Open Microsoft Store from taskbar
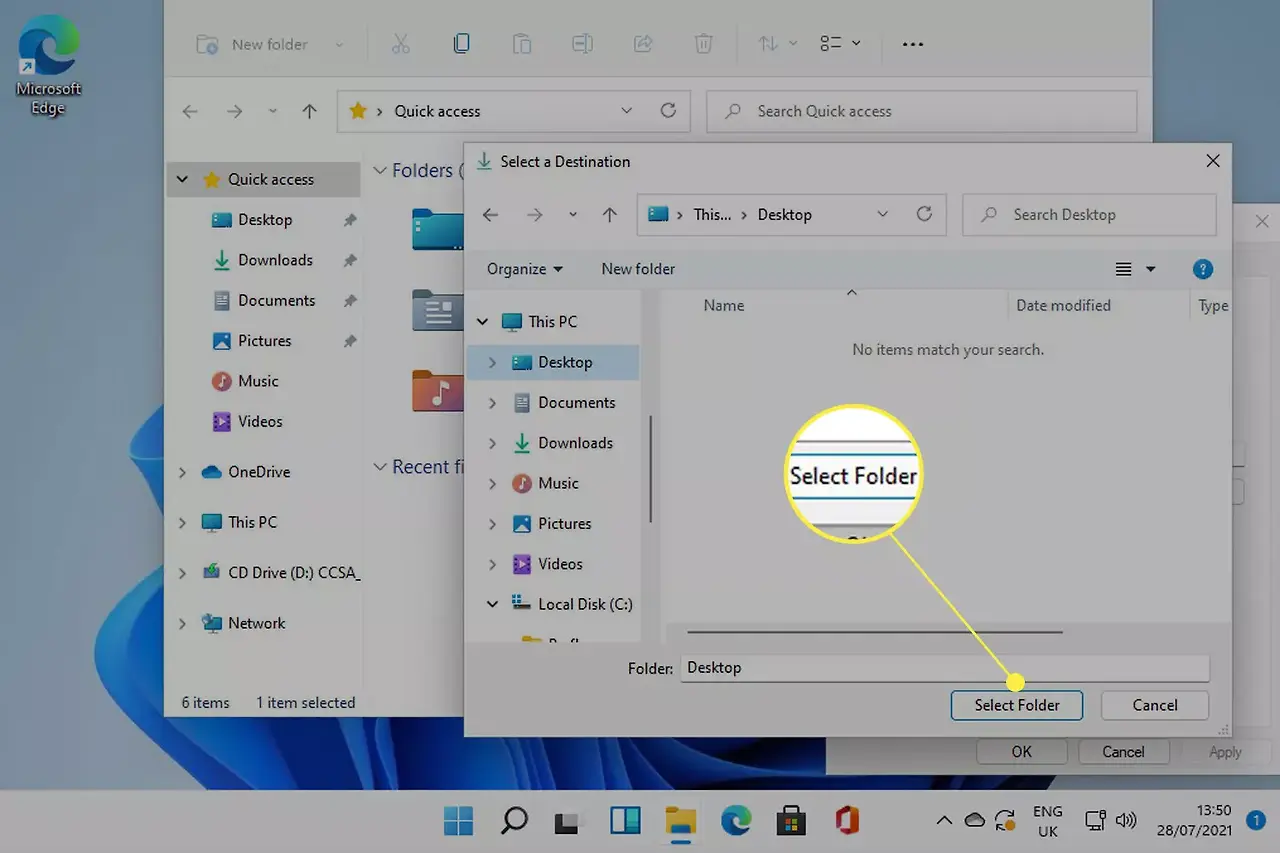Viewport: 1280px width, 853px height. (x=792, y=821)
